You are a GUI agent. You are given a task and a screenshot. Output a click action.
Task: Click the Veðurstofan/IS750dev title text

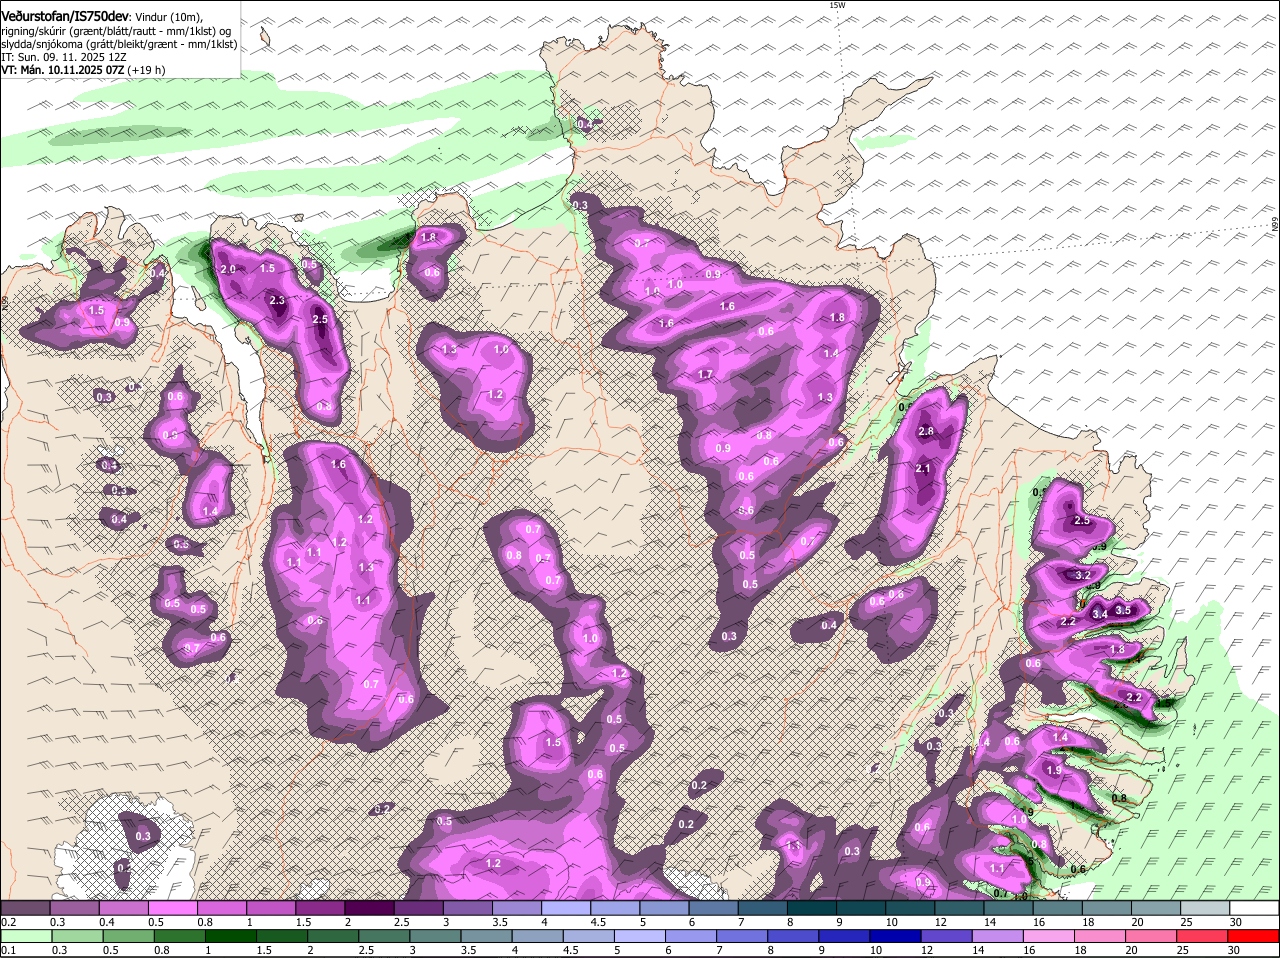coord(65,15)
